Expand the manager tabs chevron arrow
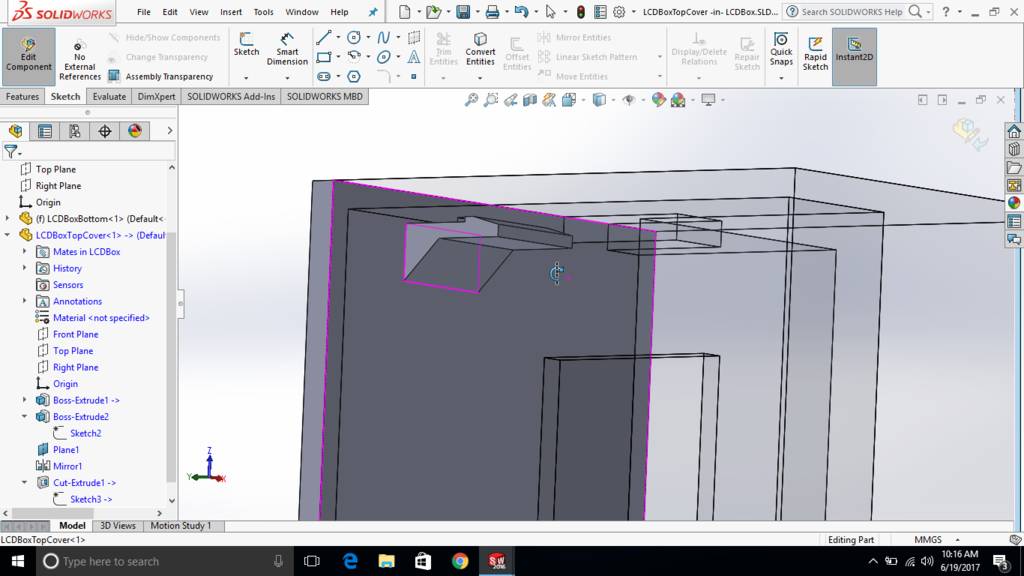The height and width of the screenshot is (576, 1024). click(170, 131)
